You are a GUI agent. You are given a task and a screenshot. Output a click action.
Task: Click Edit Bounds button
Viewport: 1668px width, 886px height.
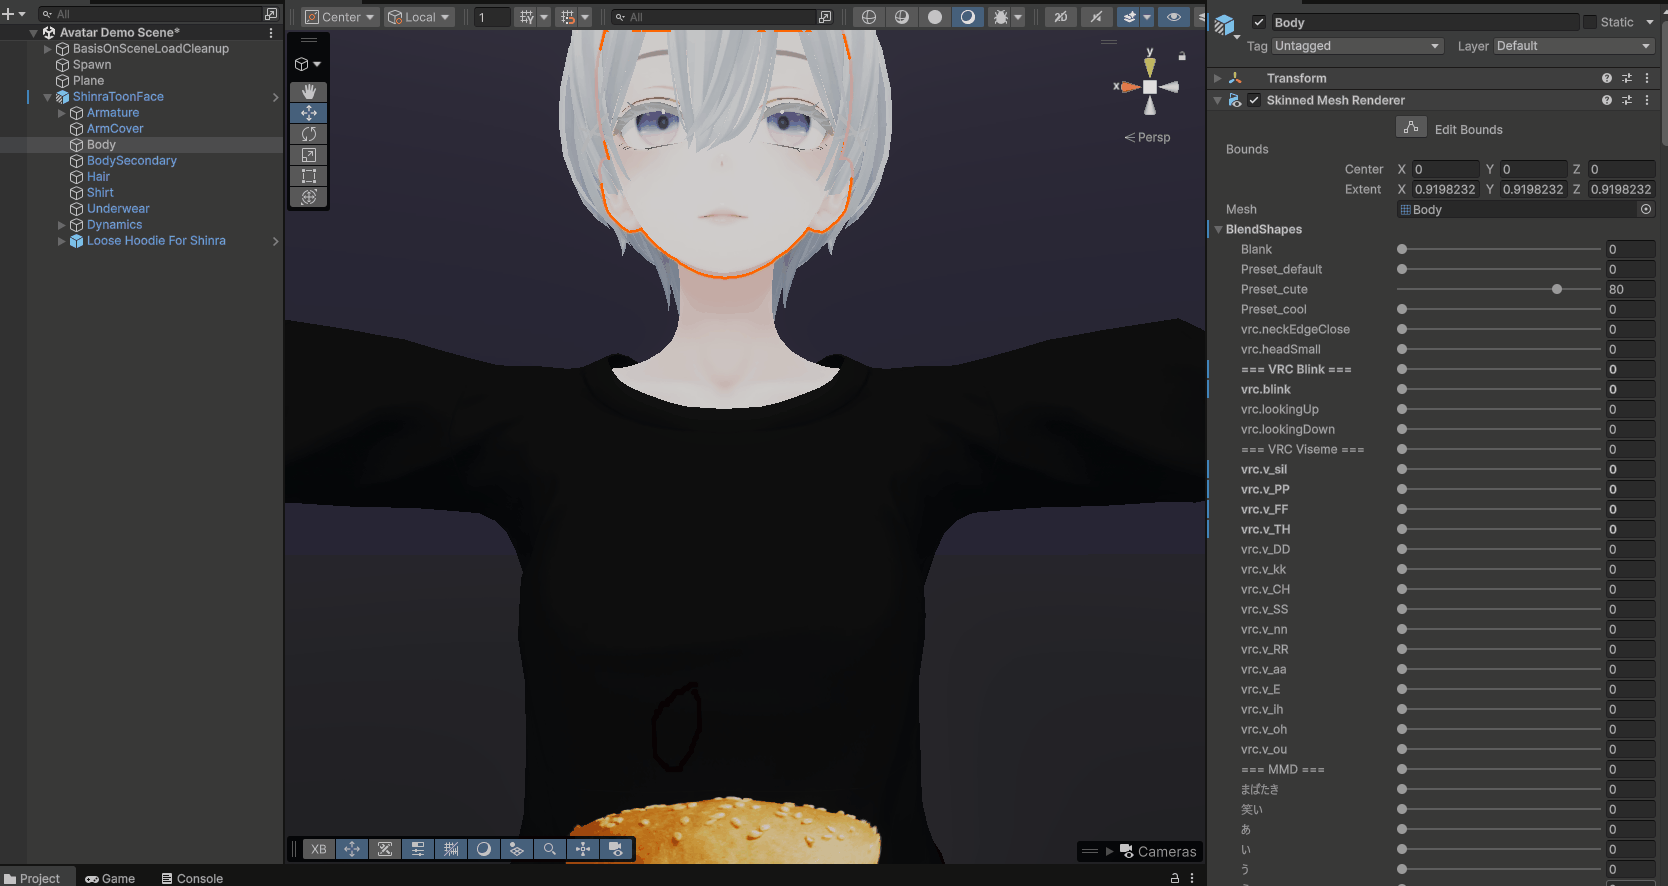[x=1411, y=127]
